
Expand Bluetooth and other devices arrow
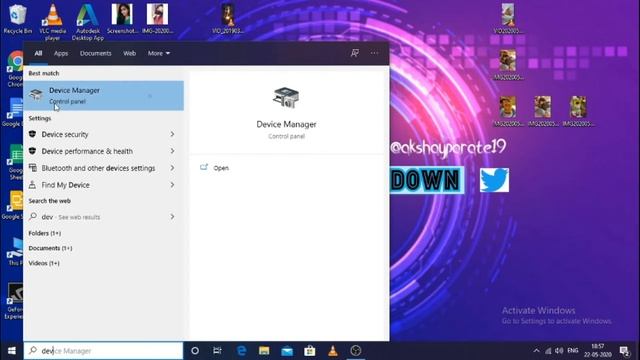tap(172, 168)
